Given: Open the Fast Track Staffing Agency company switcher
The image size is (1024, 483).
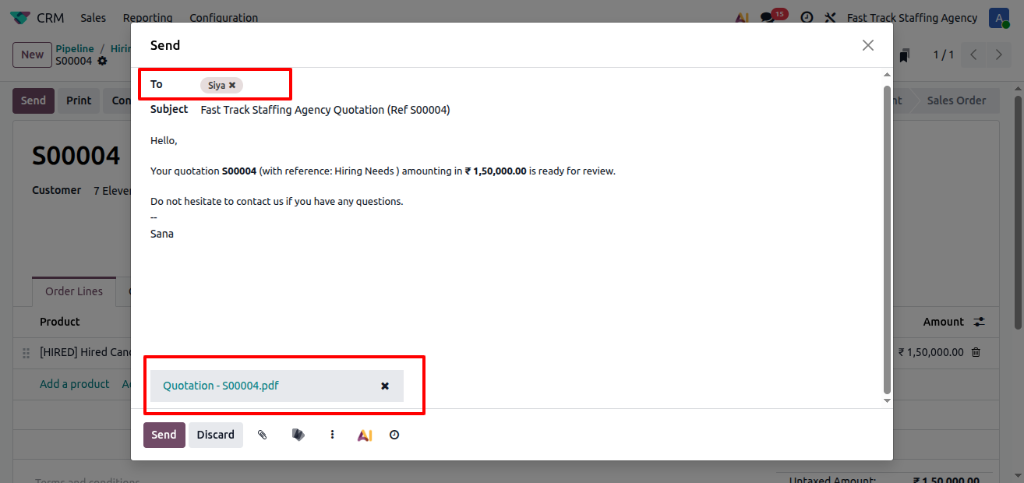Looking at the screenshot, I should pos(911,18).
